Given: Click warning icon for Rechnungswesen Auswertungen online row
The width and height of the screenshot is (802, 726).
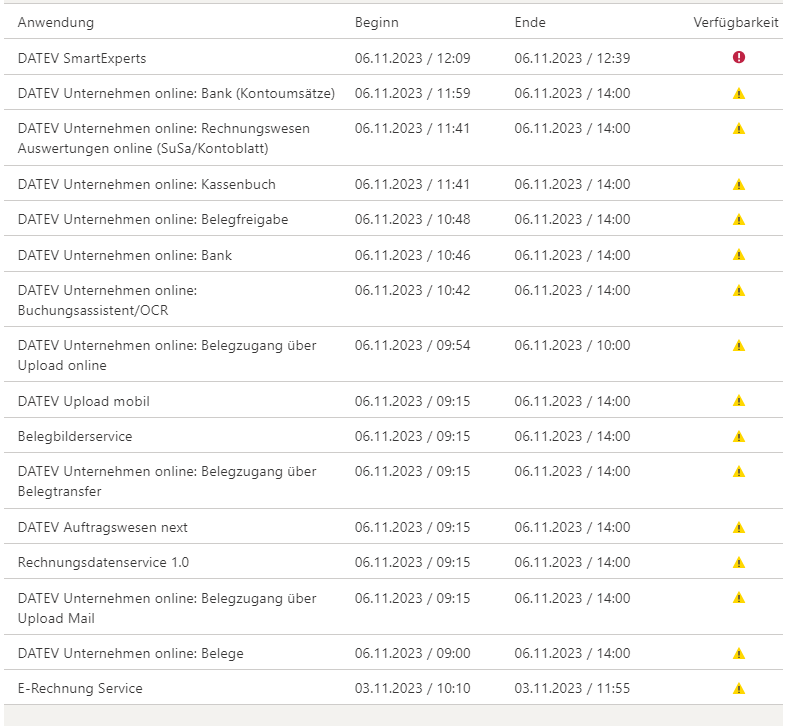Looking at the screenshot, I should (x=739, y=128).
